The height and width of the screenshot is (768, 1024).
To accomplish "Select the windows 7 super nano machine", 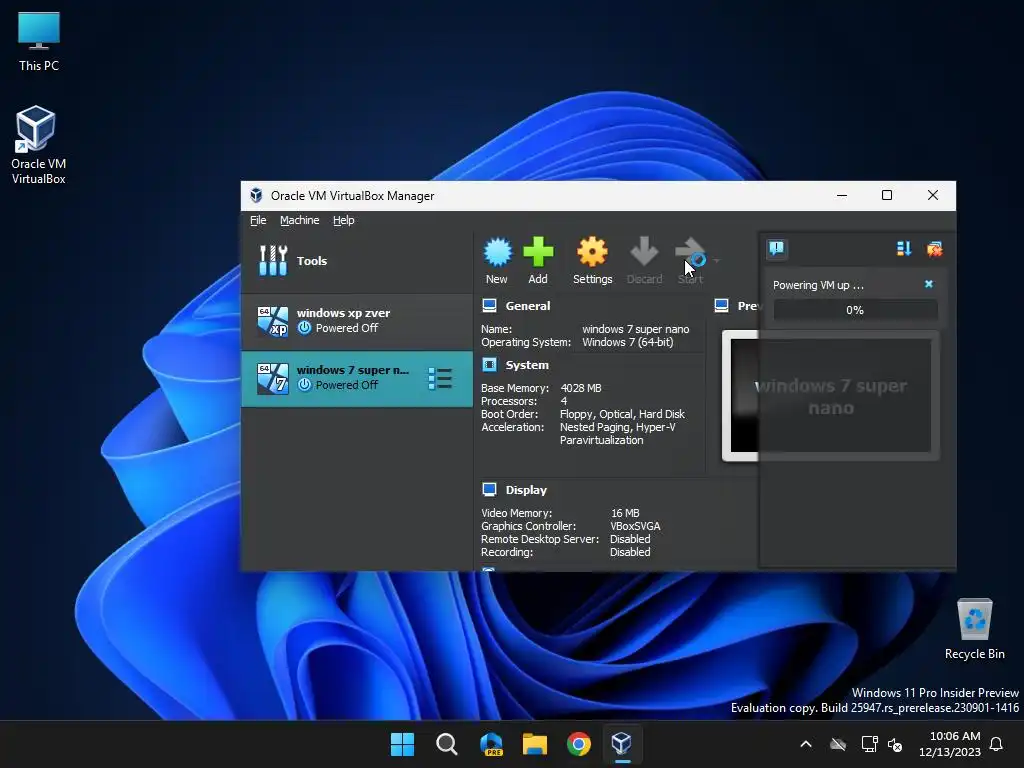I will click(357, 379).
